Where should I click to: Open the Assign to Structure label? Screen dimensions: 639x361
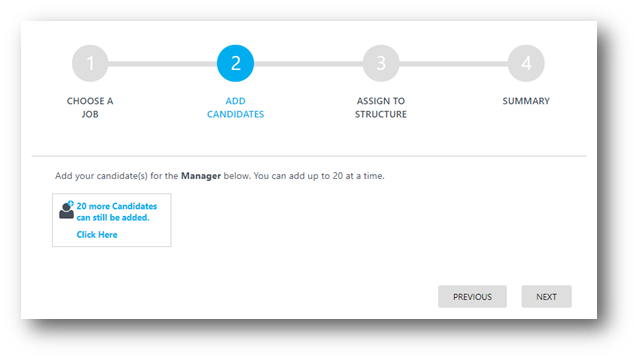click(x=381, y=108)
